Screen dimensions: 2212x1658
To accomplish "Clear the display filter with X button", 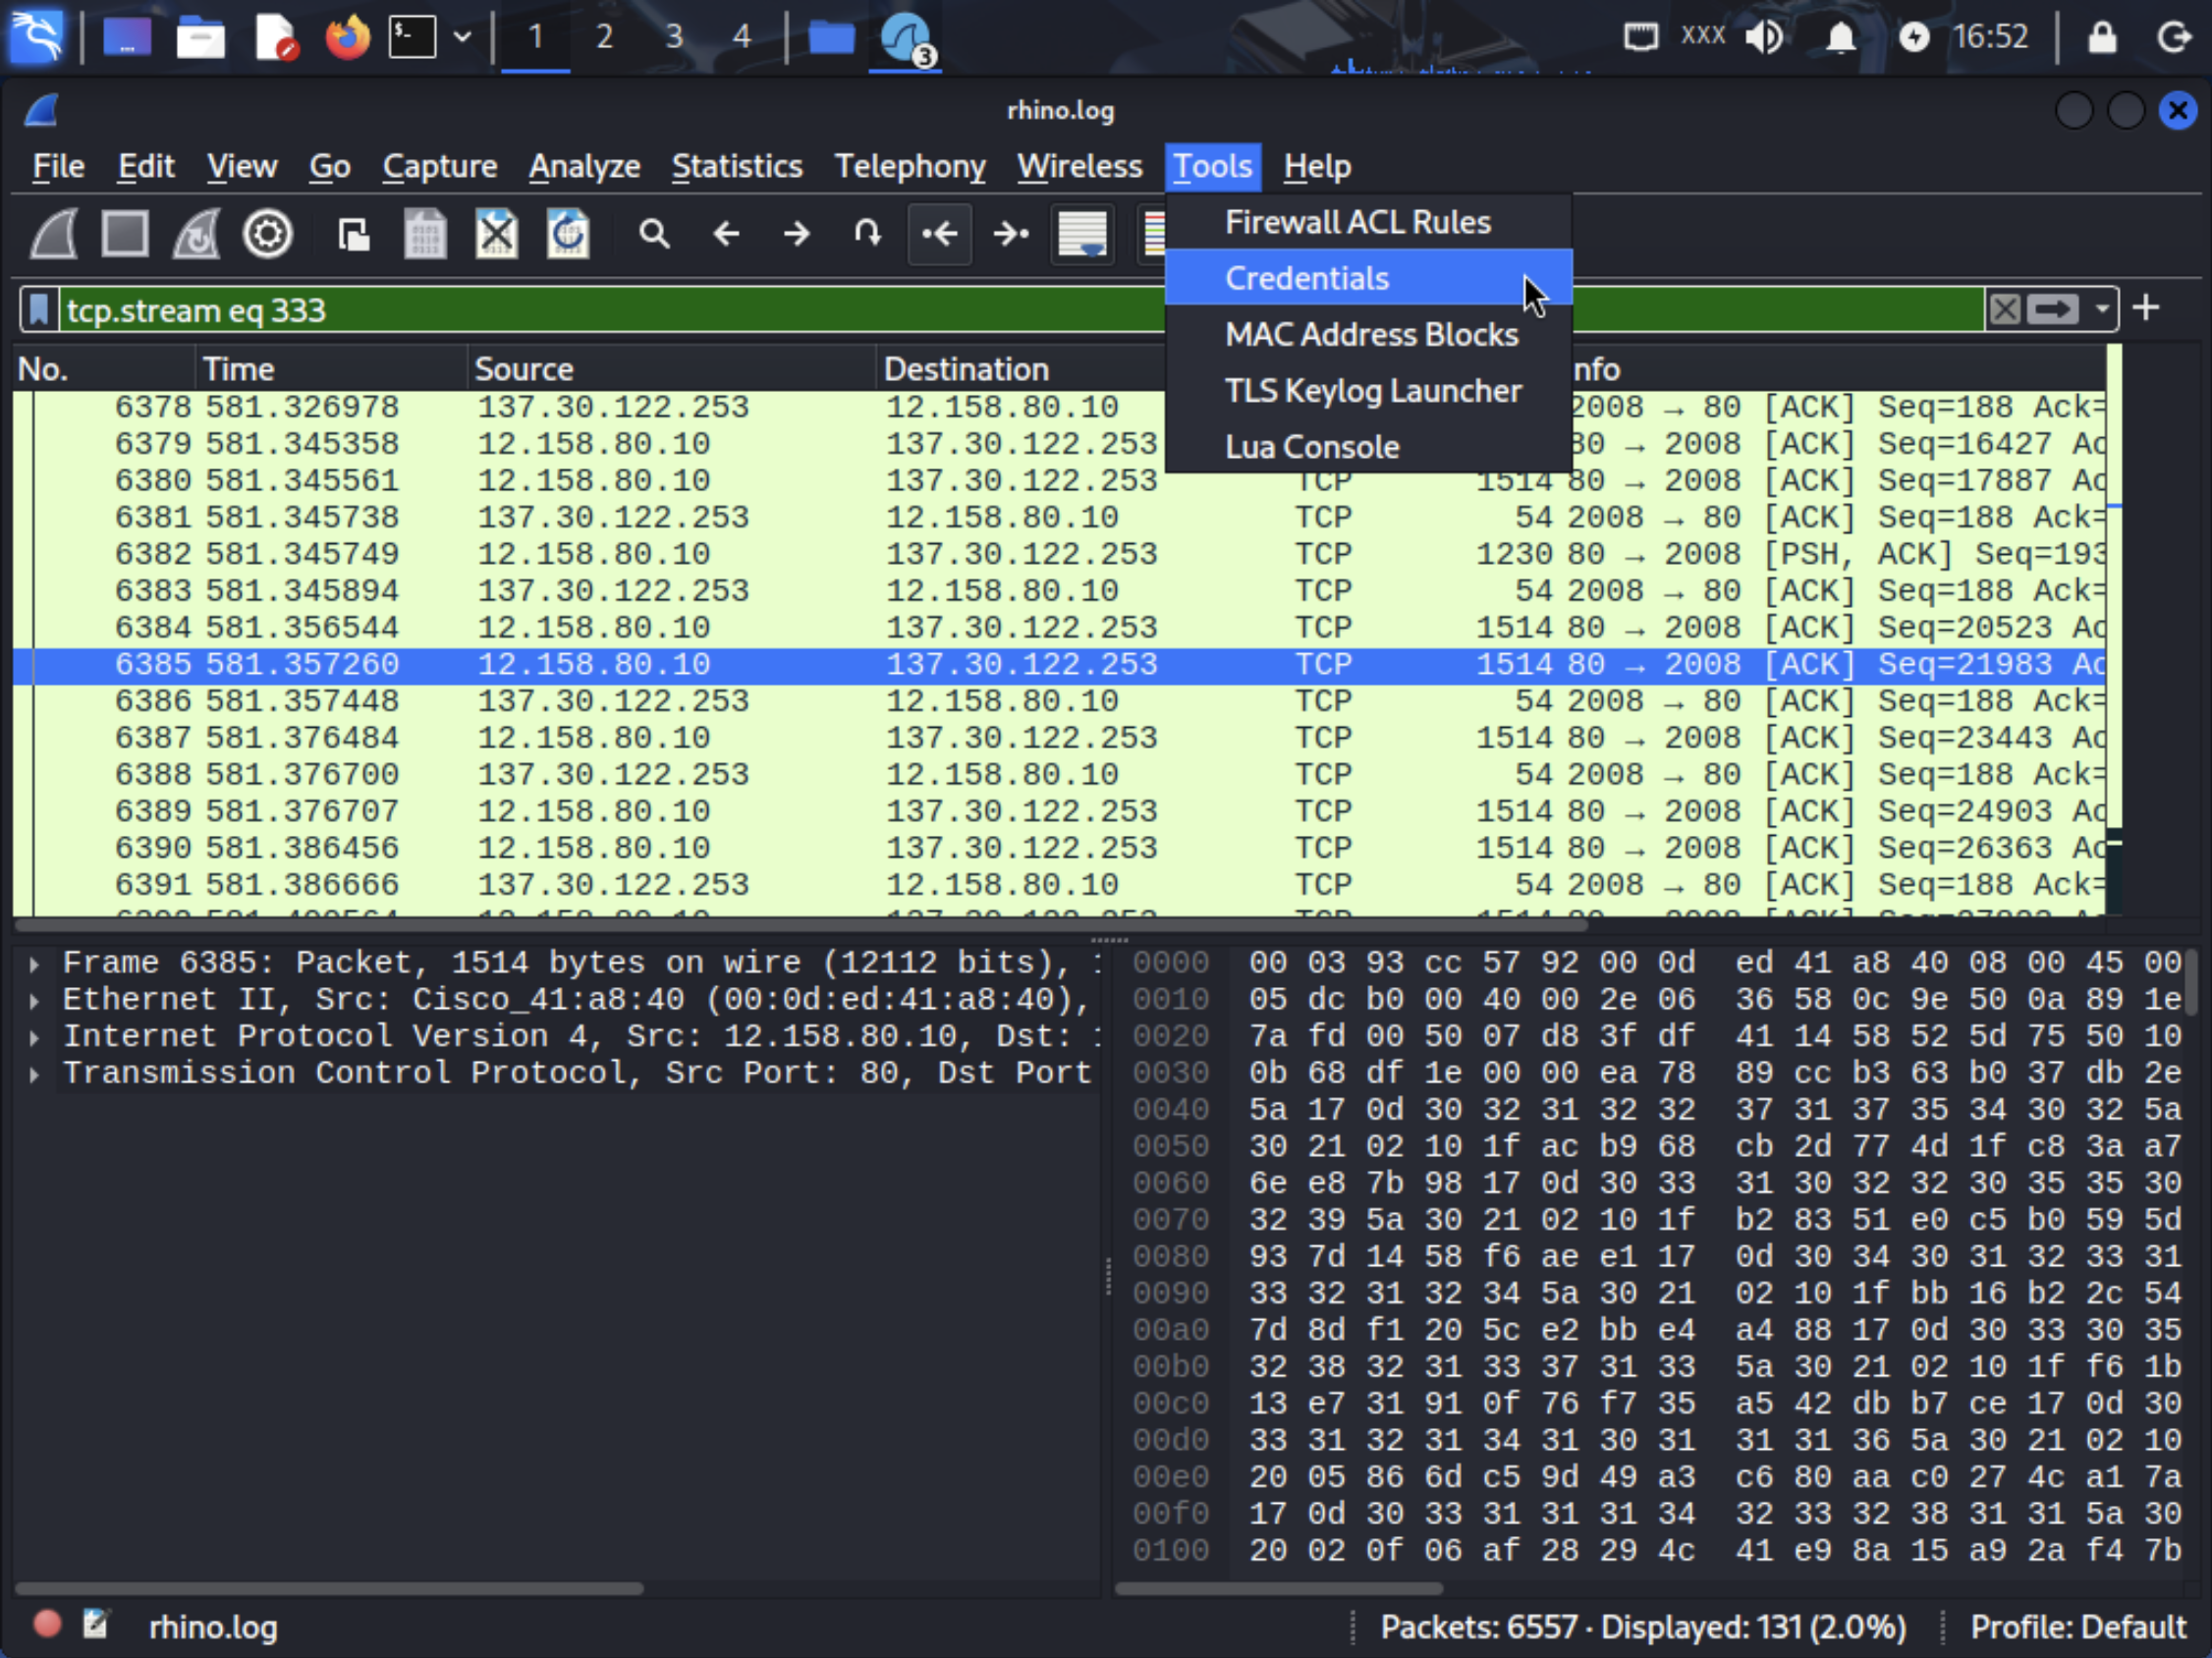I will [x=2004, y=310].
